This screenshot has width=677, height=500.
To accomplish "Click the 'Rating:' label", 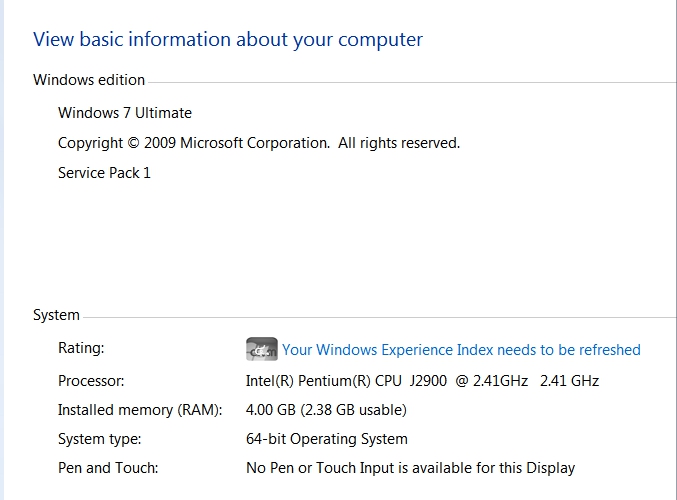I will pos(81,348).
